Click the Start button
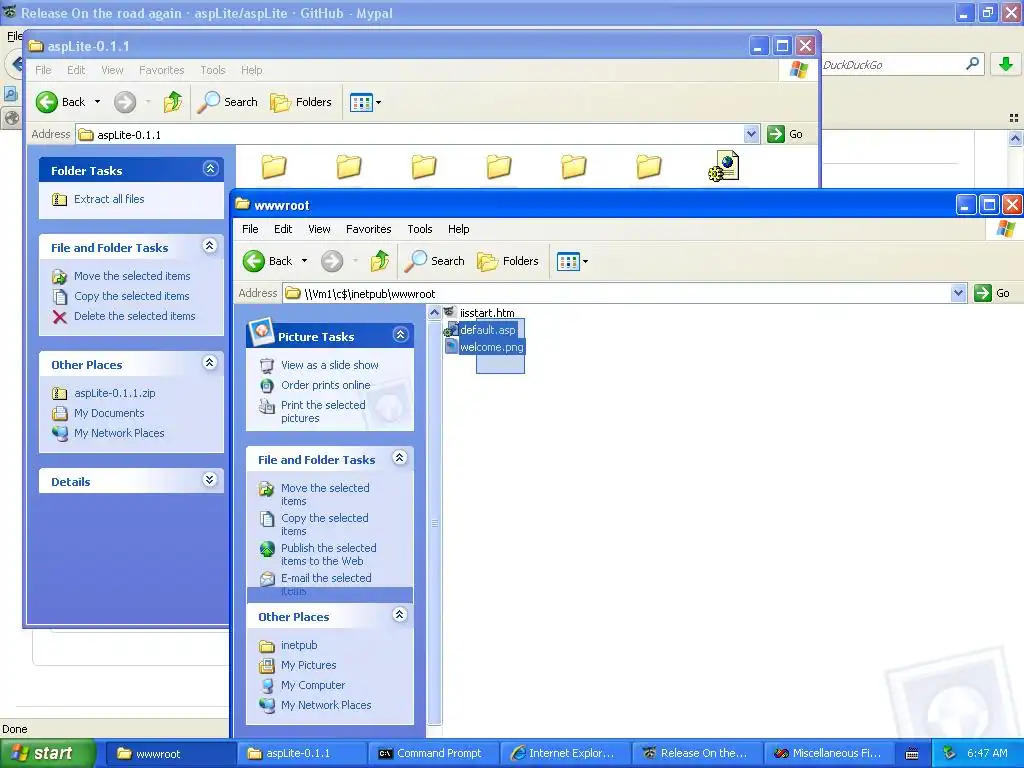The height and width of the screenshot is (768, 1024). point(46,754)
